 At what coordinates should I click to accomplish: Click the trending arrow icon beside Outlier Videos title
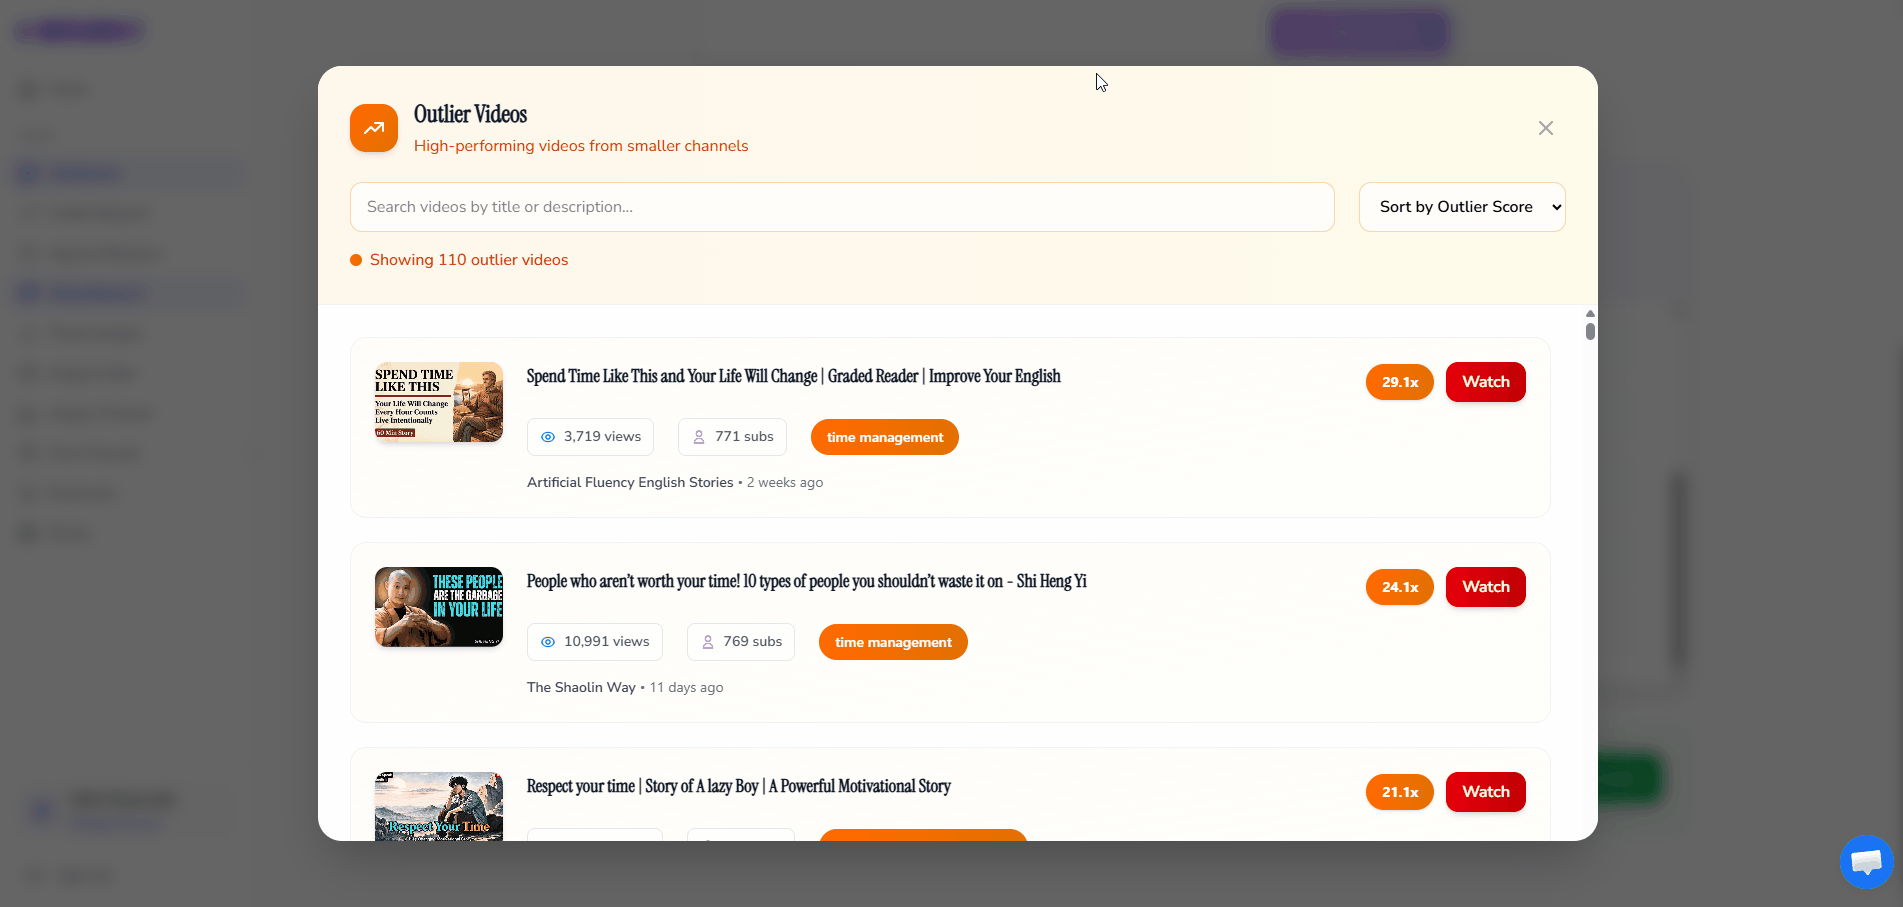click(373, 128)
